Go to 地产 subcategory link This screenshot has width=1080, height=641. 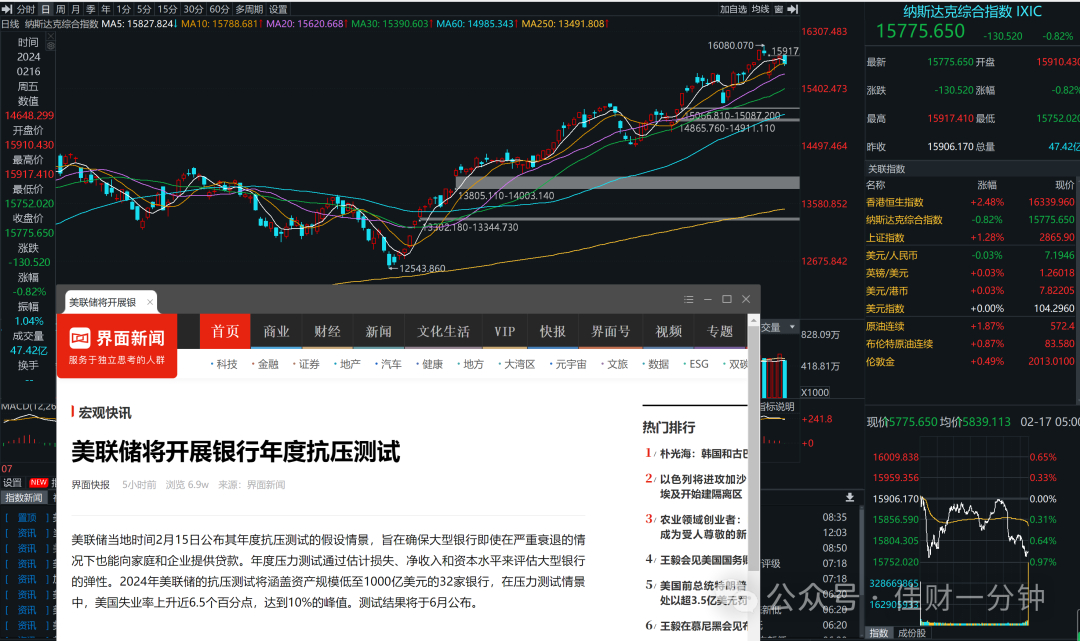350,364
